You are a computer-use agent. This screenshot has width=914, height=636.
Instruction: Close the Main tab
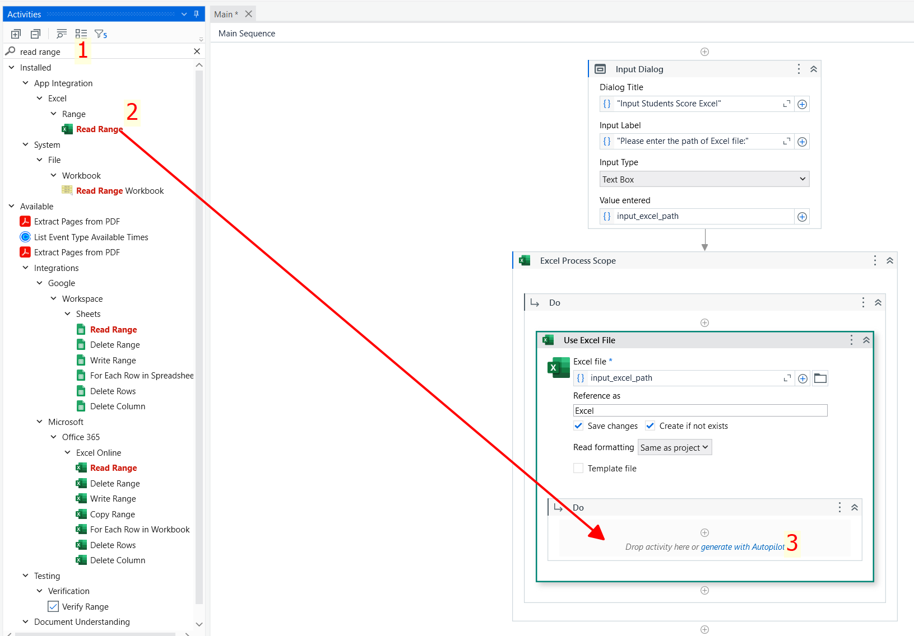[x=248, y=14]
